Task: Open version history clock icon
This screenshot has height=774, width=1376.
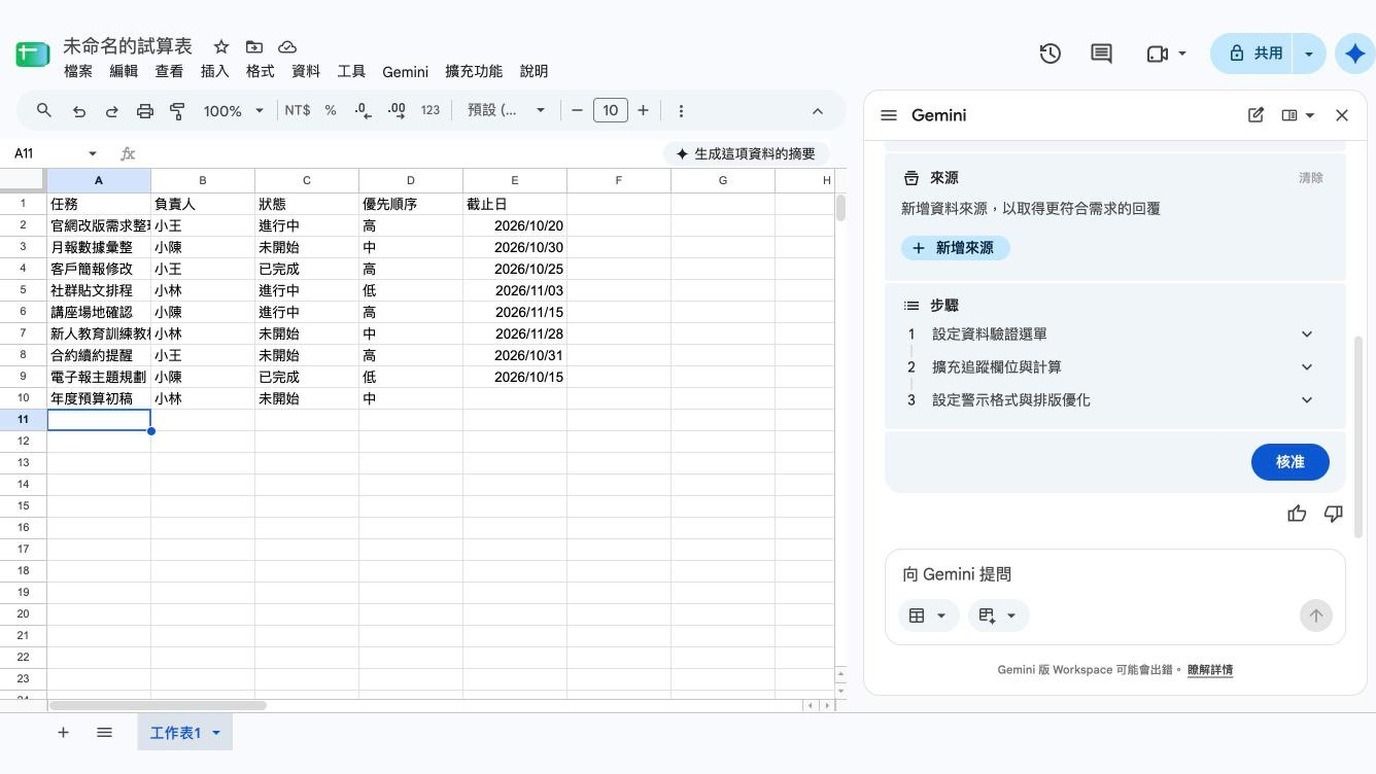Action: [x=1050, y=54]
